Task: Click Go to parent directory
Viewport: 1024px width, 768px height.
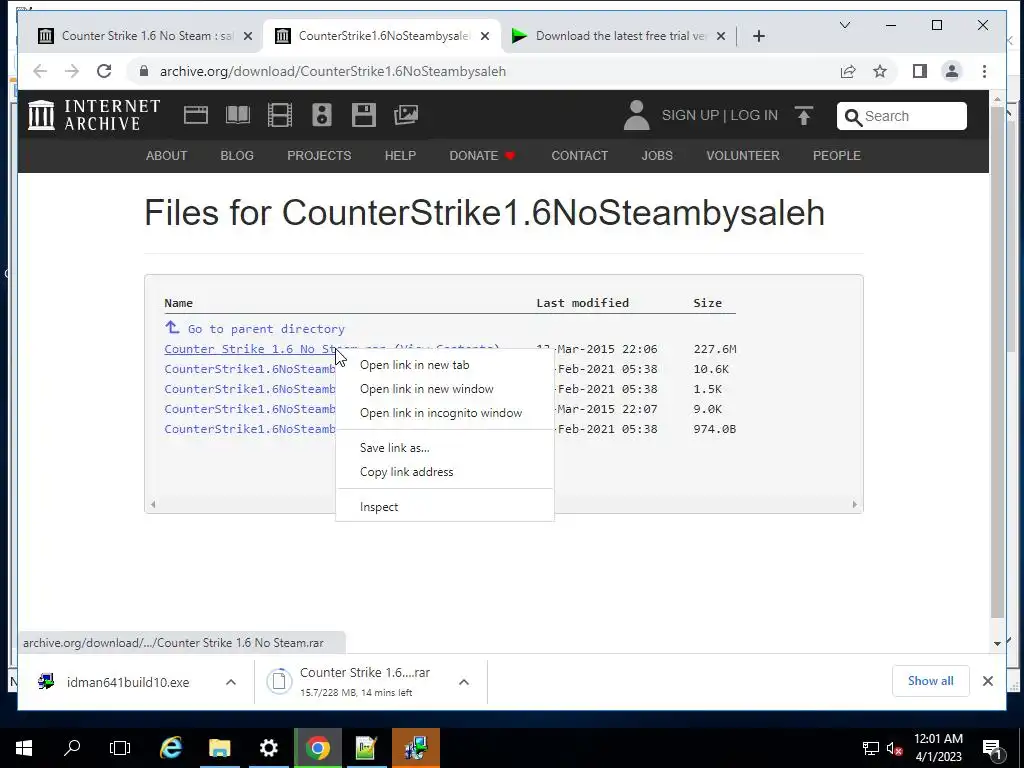Action: click(x=255, y=328)
